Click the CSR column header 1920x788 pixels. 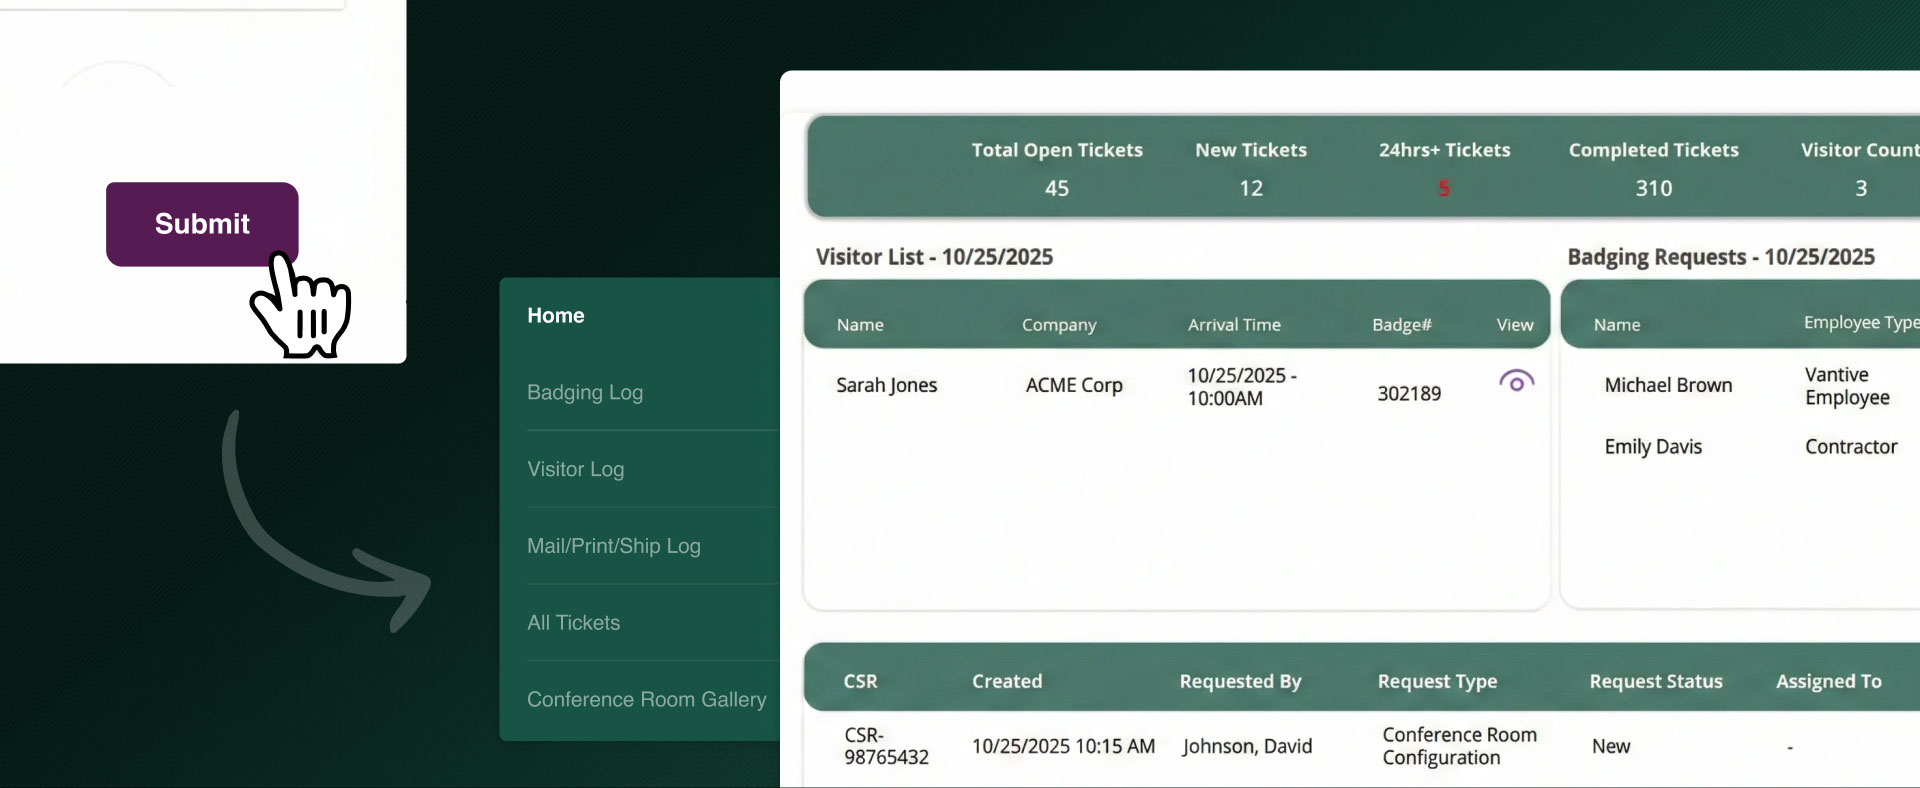pyautogui.click(x=860, y=681)
